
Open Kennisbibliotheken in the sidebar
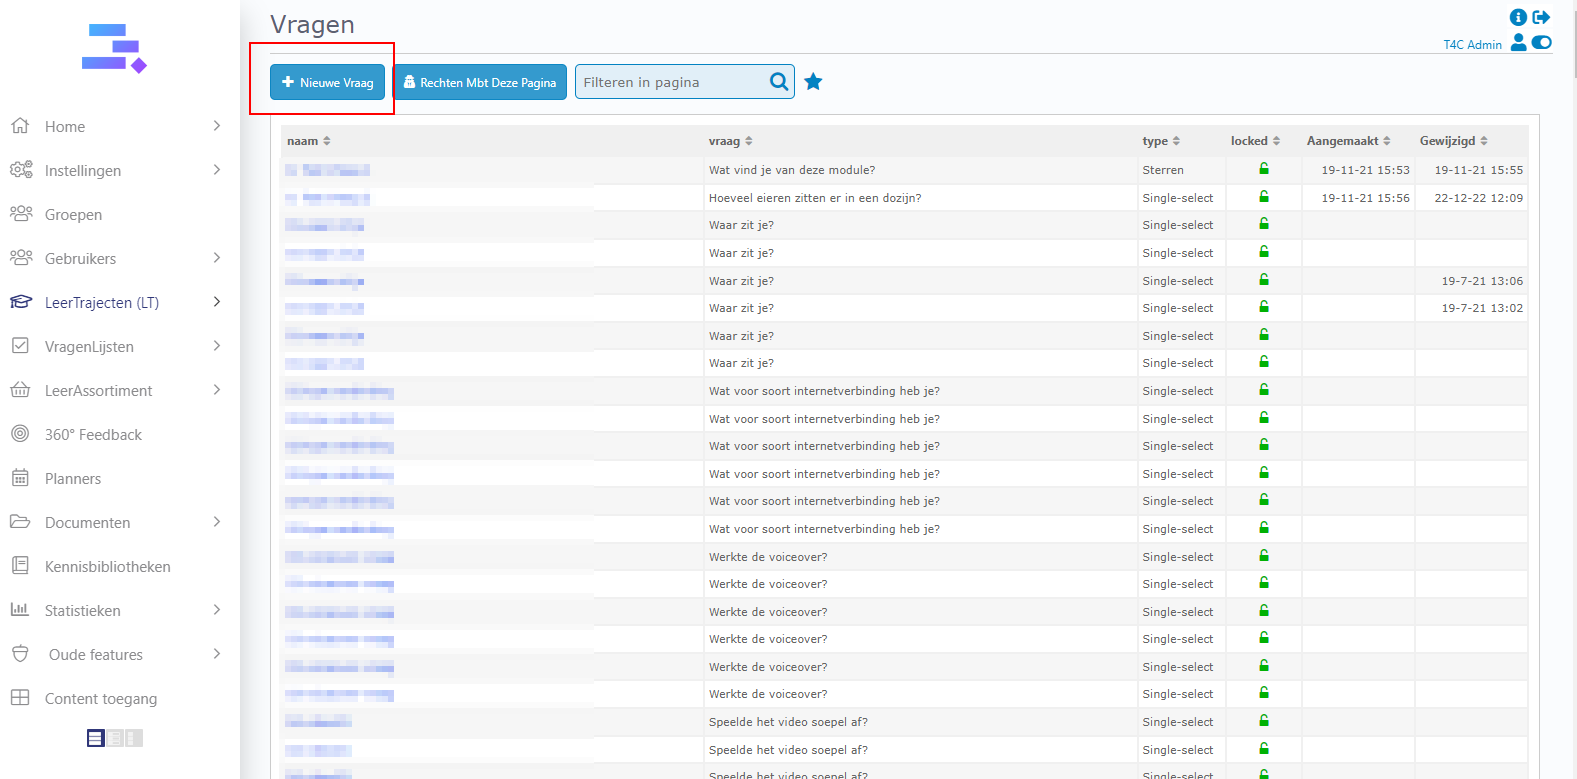pos(107,566)
